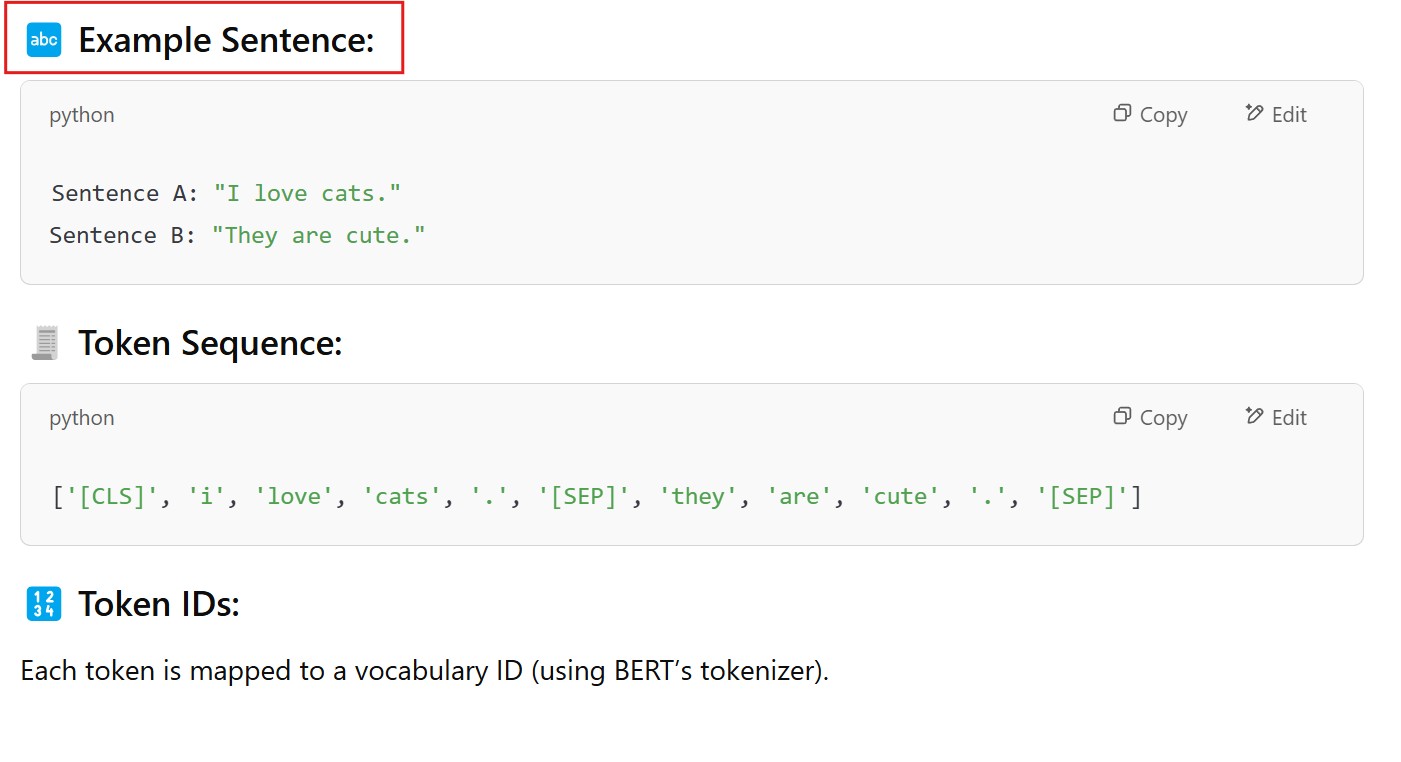Click the scroll icon beside Token Sequence
Image resolution: width=1401 pixels, height=762 pixels.
click(44, 343)
